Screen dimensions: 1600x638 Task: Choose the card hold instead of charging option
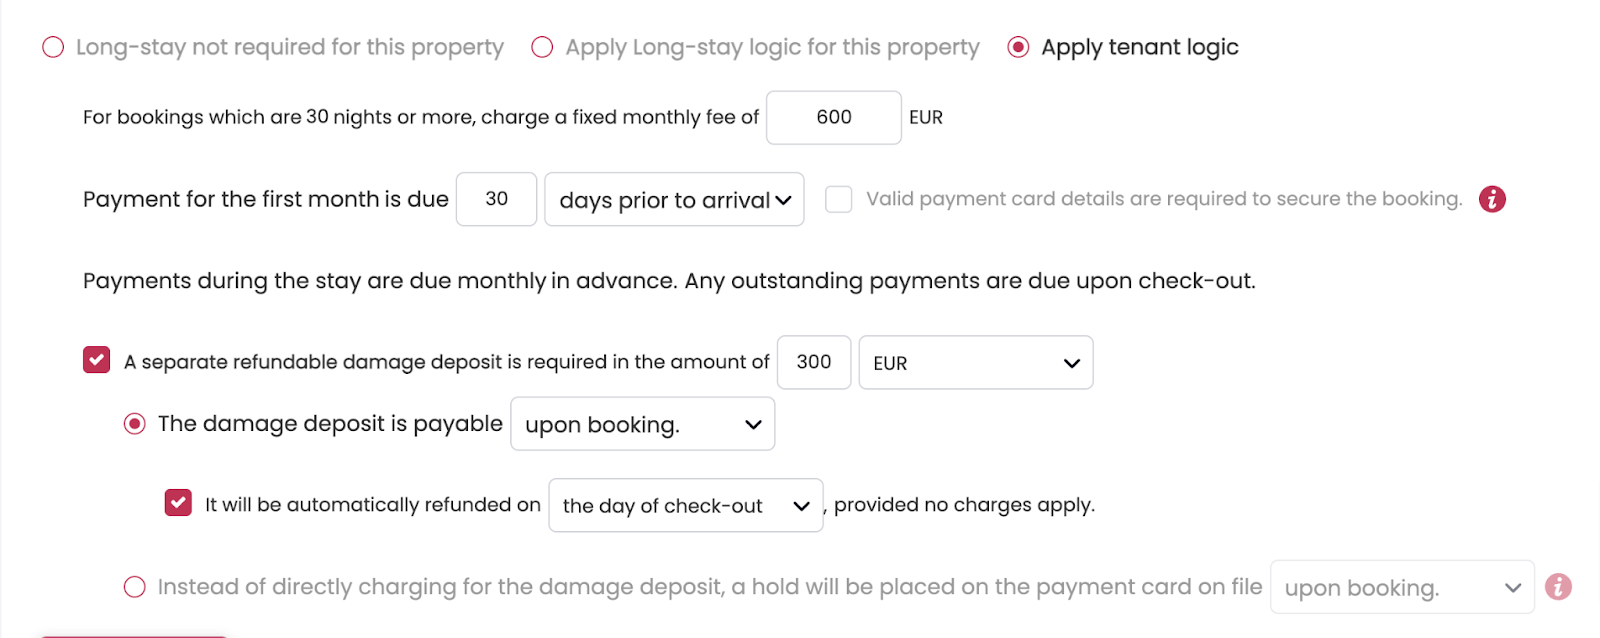[134, 587]
